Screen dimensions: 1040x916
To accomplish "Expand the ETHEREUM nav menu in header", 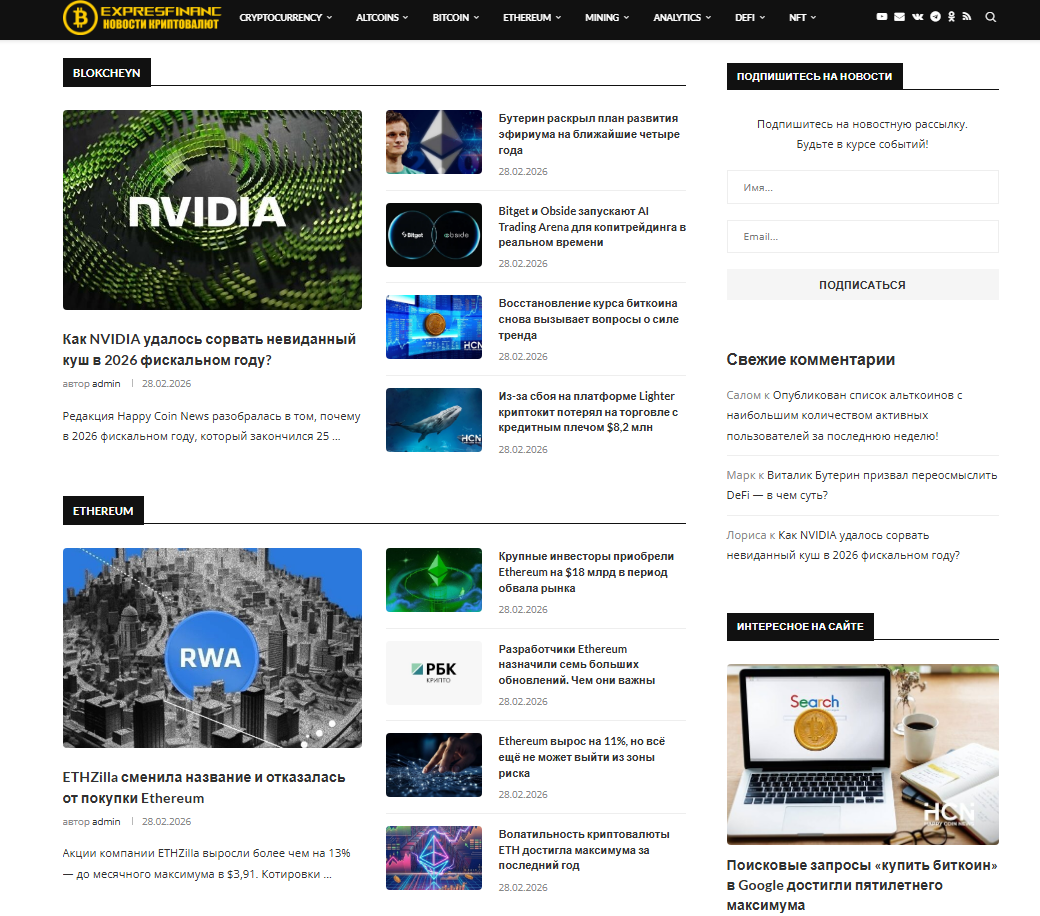I will 531,17.
